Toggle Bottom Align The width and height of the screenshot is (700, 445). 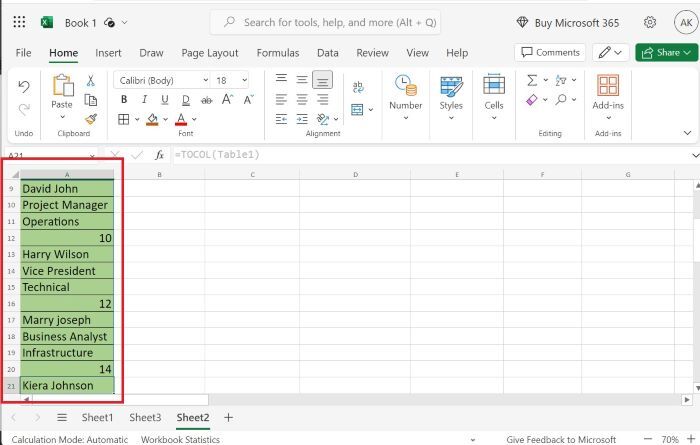(322, 80)
